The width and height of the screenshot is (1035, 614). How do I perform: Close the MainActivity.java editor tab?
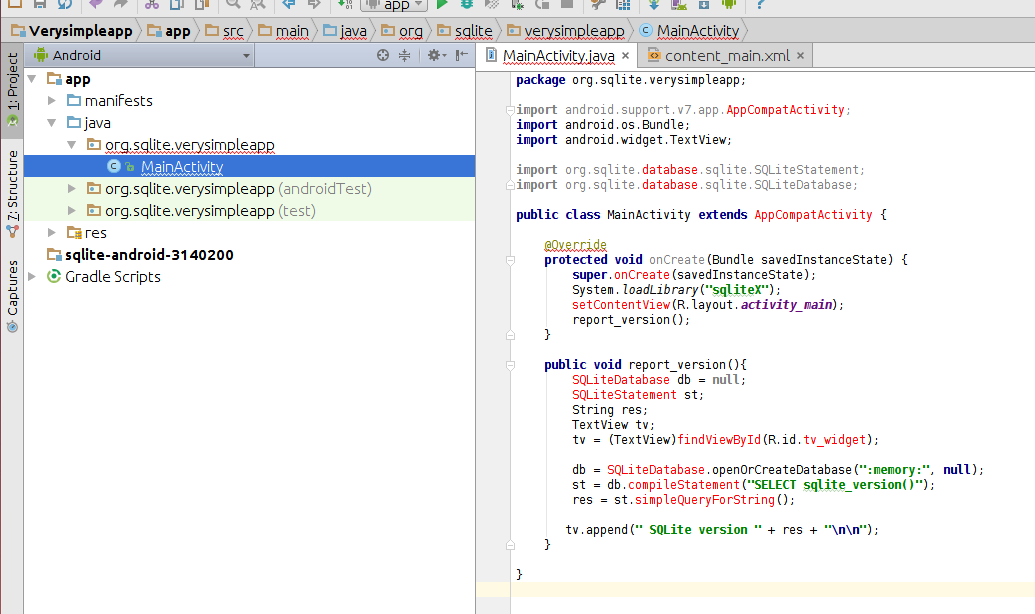625,56
